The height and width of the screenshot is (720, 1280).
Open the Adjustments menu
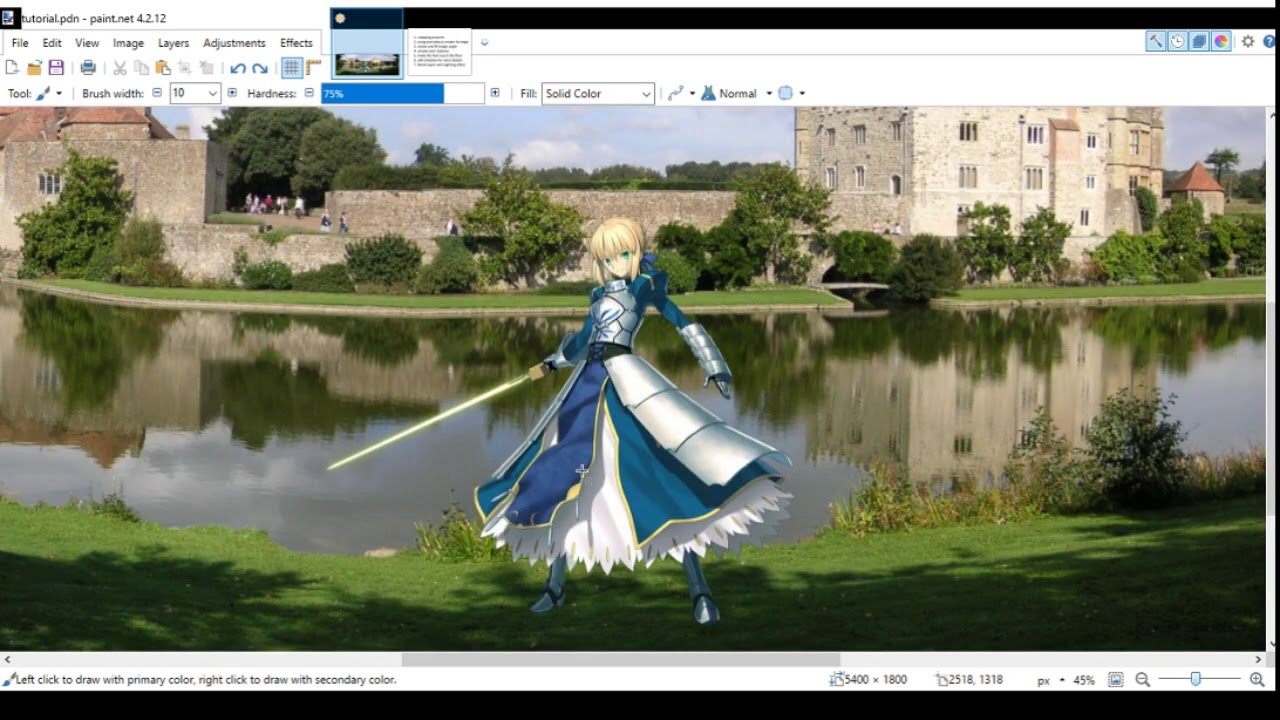click(234, 43)
